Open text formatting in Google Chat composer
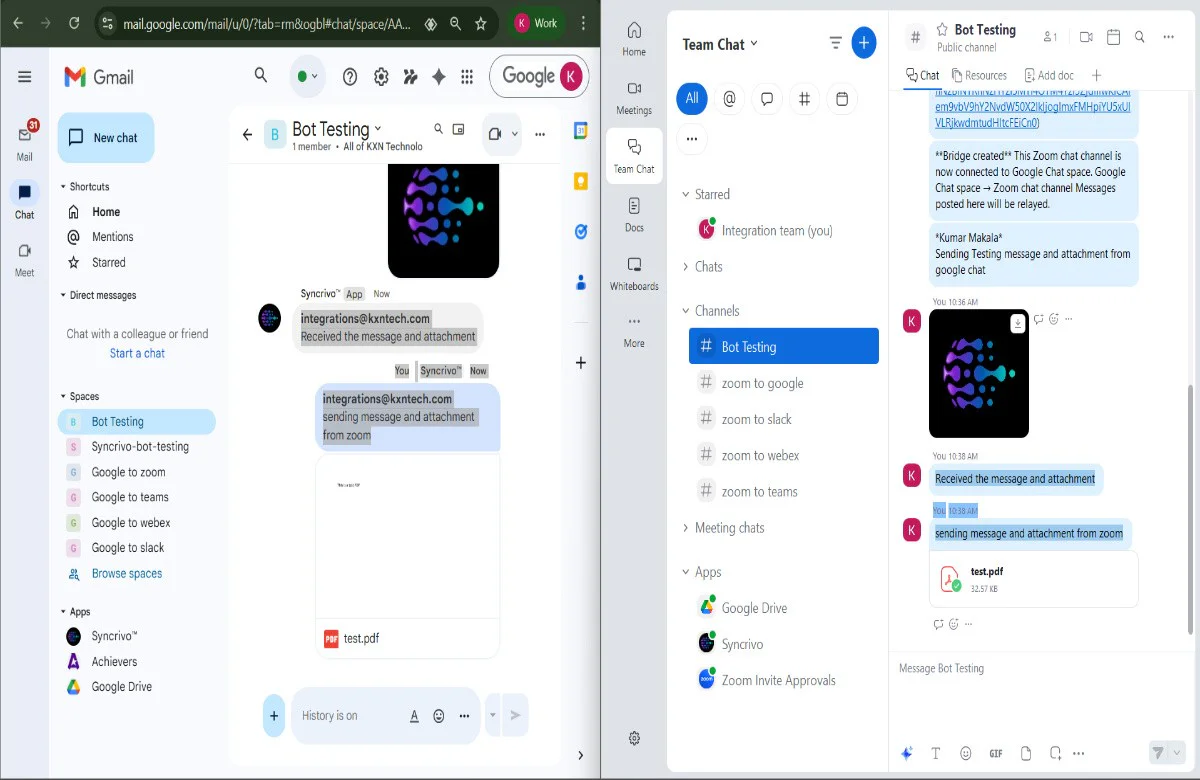Viewport: 1200px width, 780px height. [x=414, y=716]
